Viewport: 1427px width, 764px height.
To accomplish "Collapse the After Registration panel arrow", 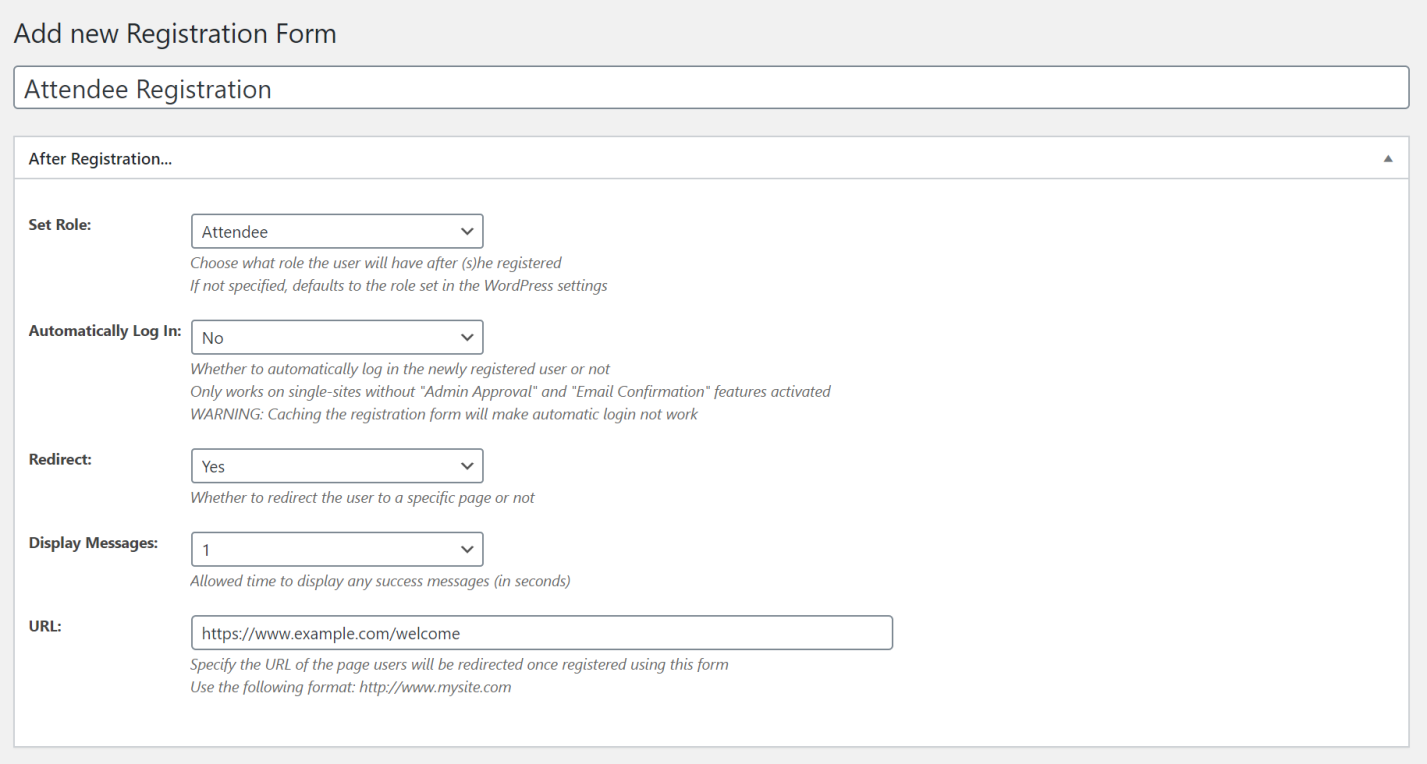I will pyautogui.click(x=1388, y=159).
